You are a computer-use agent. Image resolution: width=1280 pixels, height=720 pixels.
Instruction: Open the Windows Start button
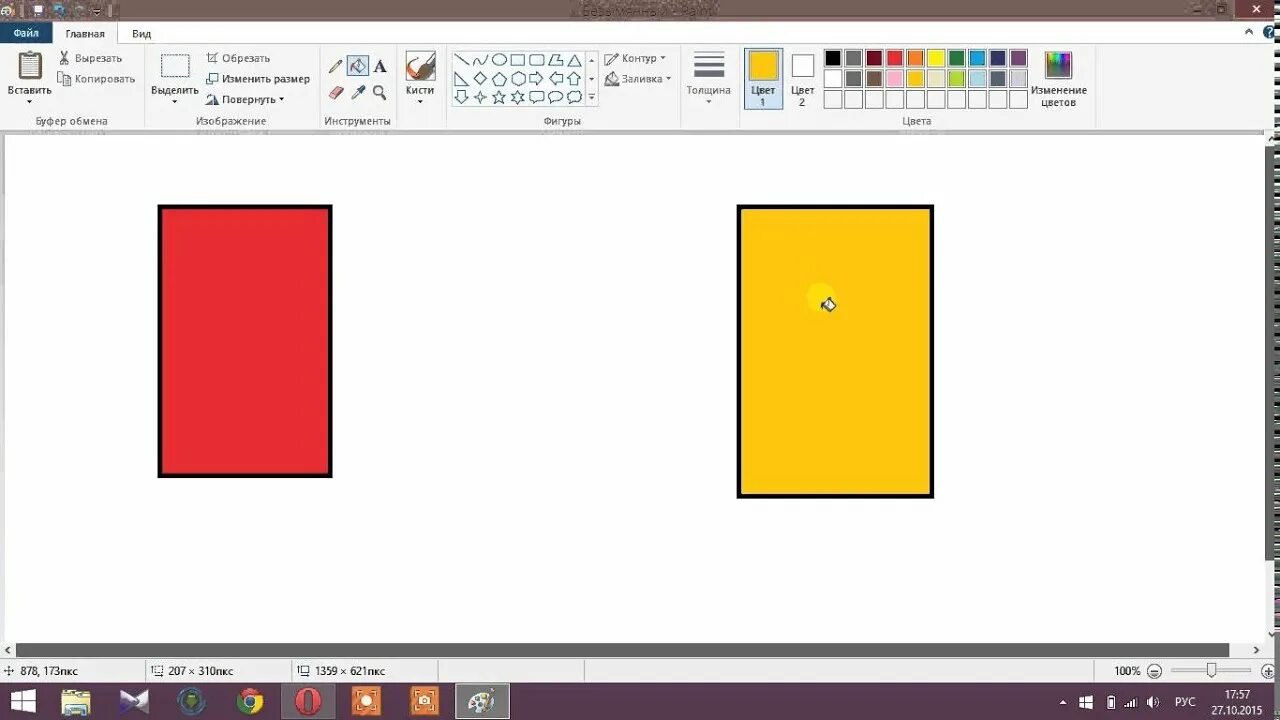point(24,701)
